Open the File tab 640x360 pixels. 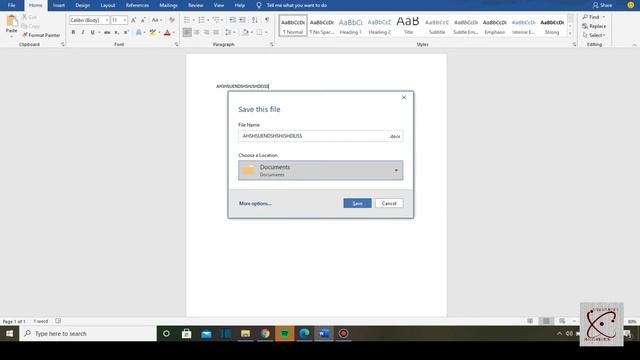(11, 5)
